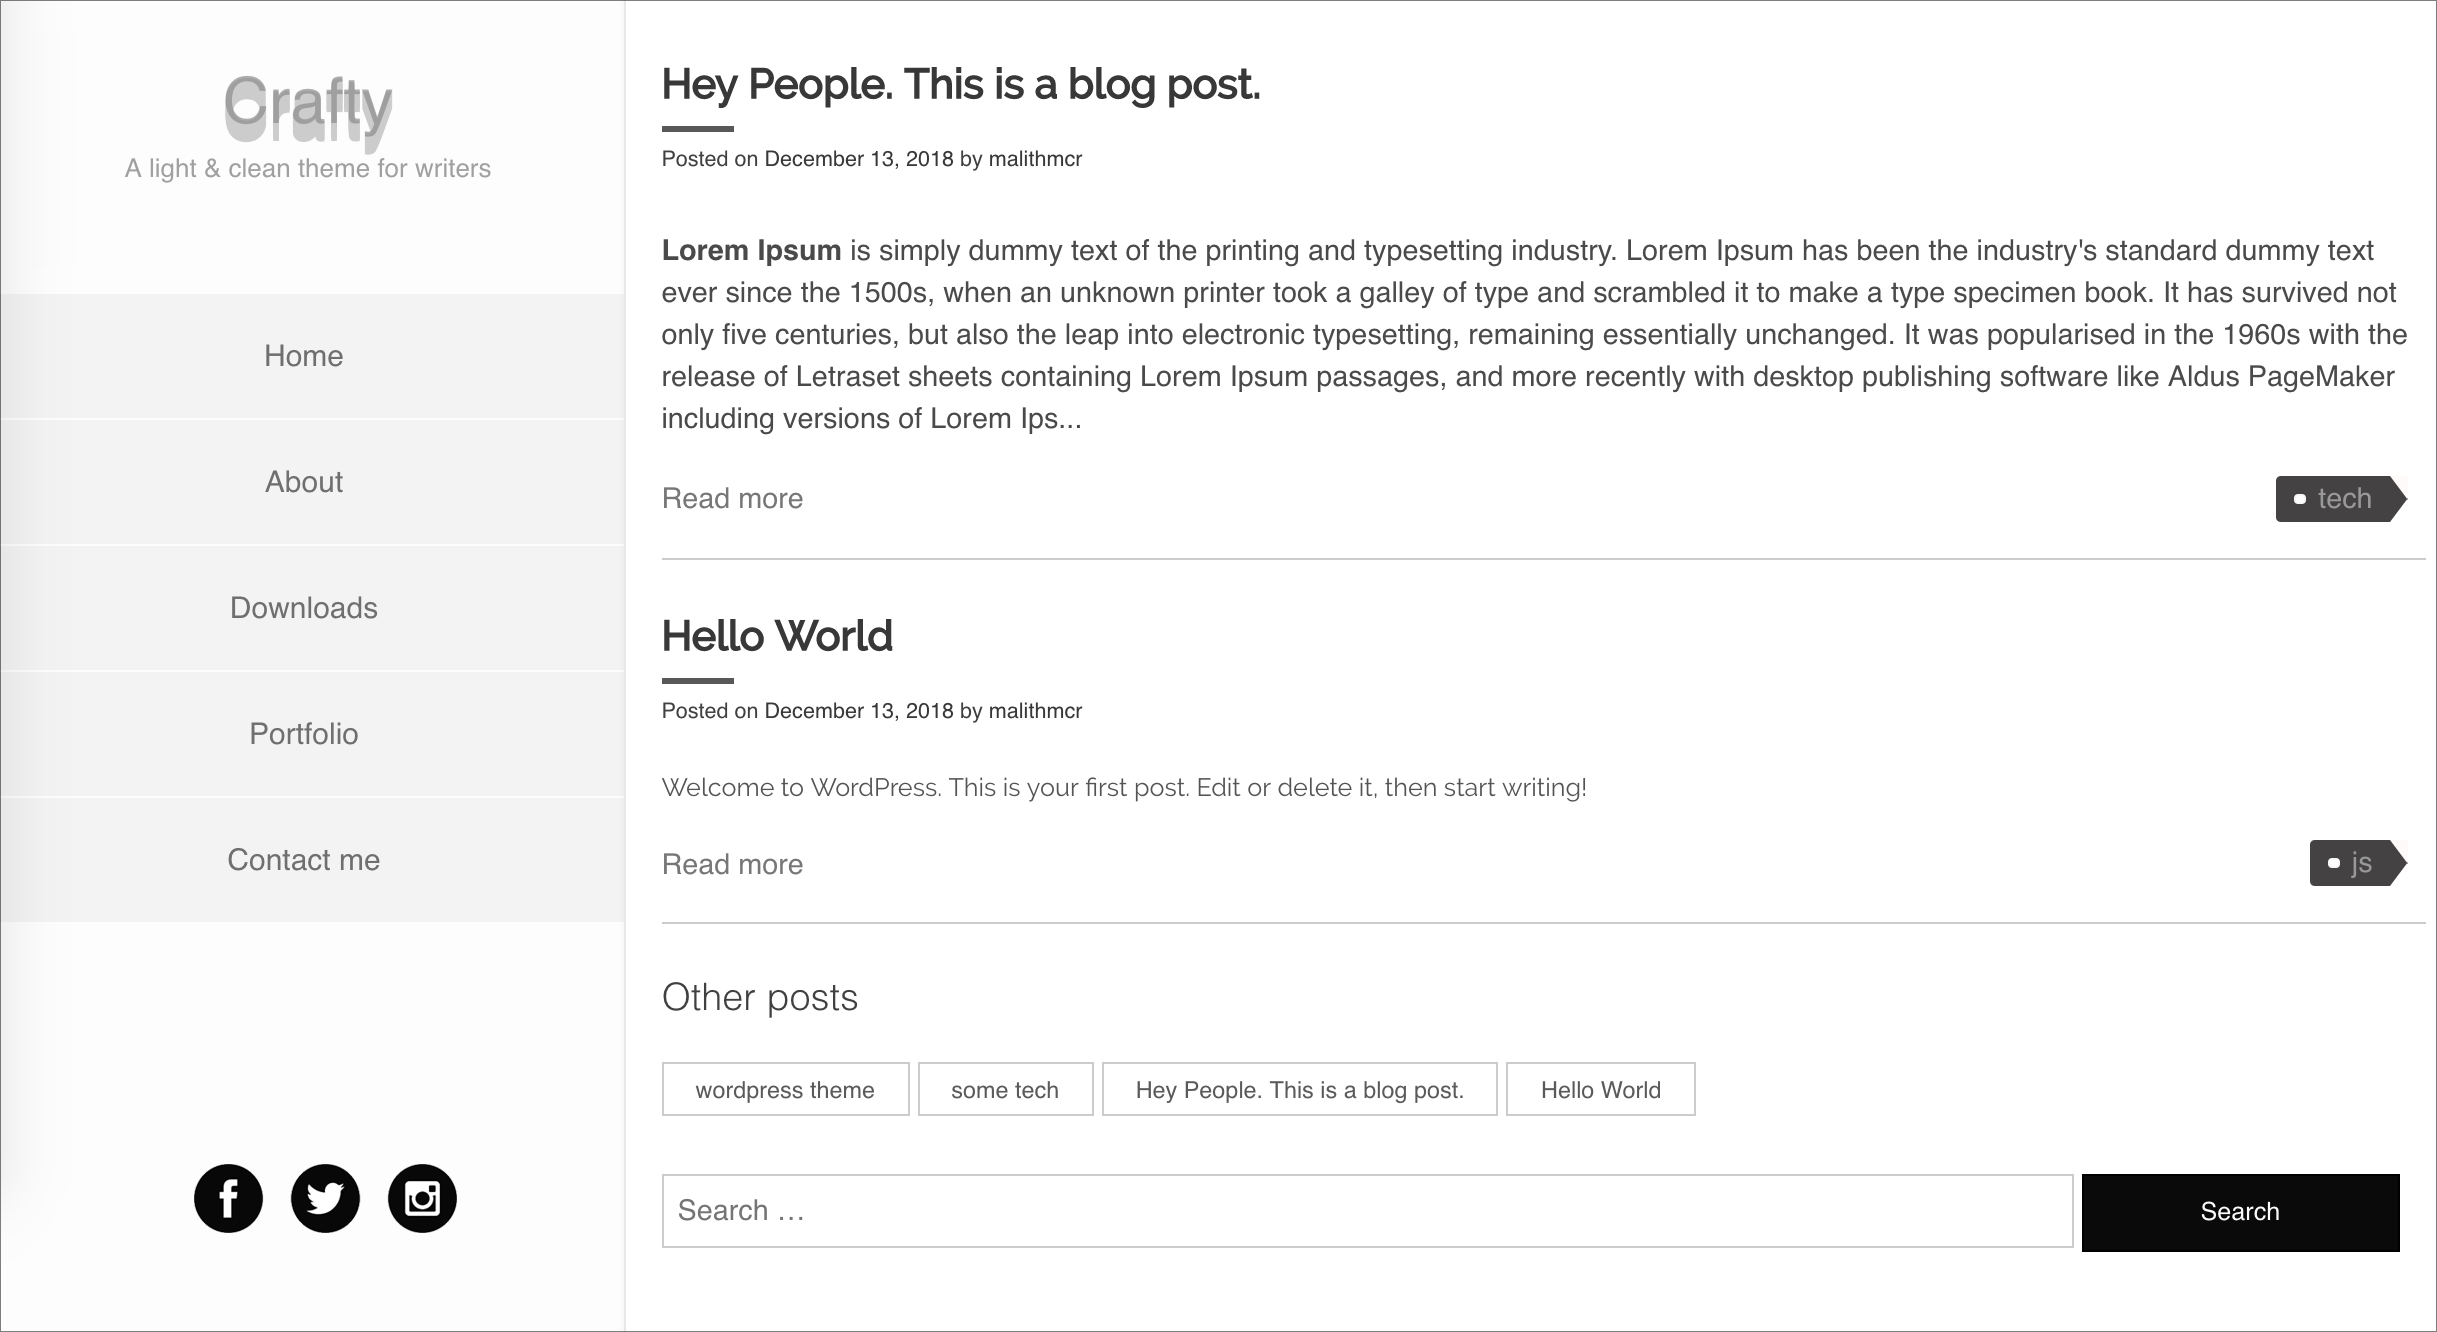Click the tech tag badge
The width and height of the screenshot is (2437, 1332).
pos(2338,499)
